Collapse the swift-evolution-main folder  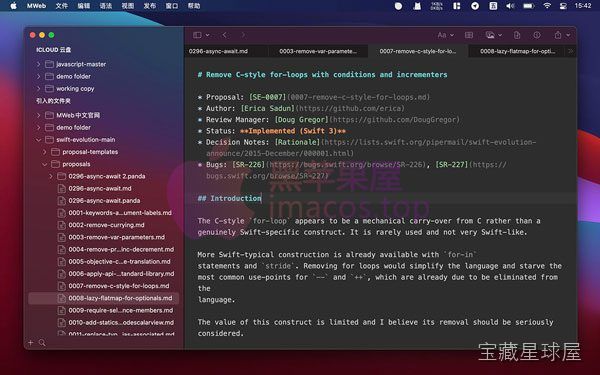pyautogui.click(x=38, y=140)
